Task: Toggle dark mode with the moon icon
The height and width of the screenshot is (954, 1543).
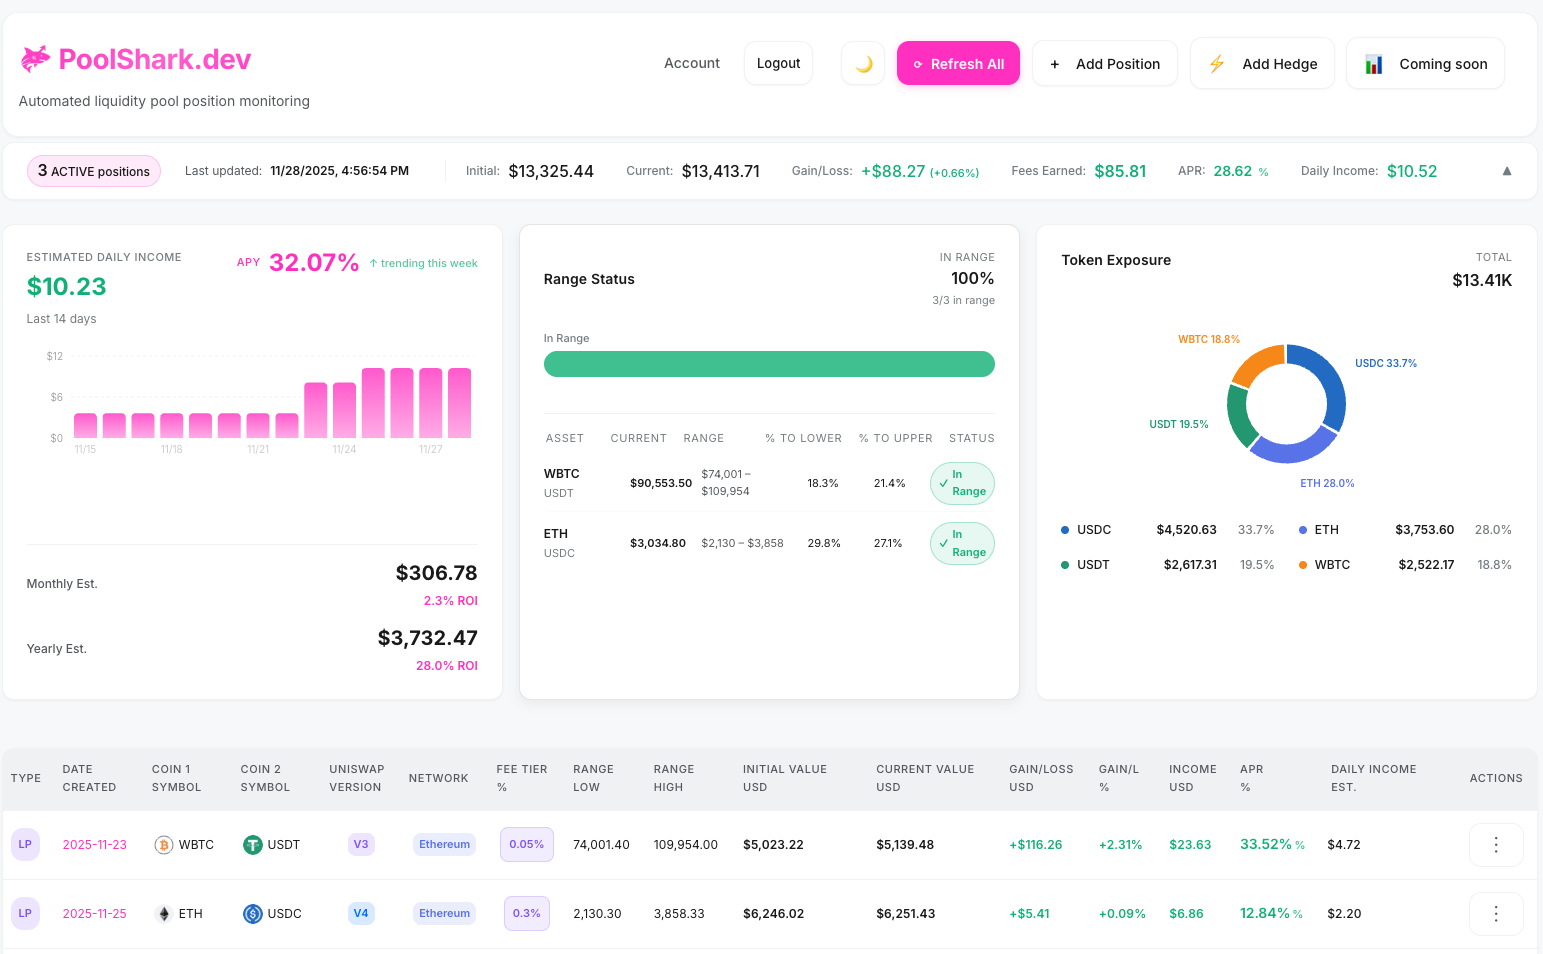Action: pyautogui.click(x=862, y=62)
